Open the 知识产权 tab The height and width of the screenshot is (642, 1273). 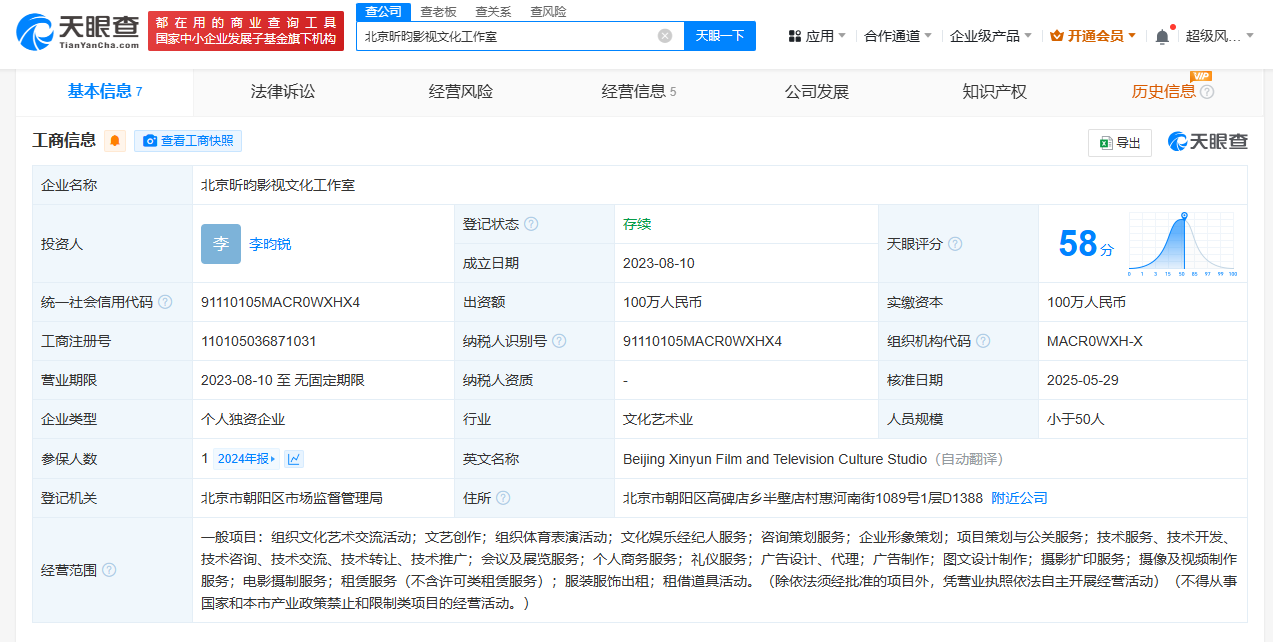994,92
